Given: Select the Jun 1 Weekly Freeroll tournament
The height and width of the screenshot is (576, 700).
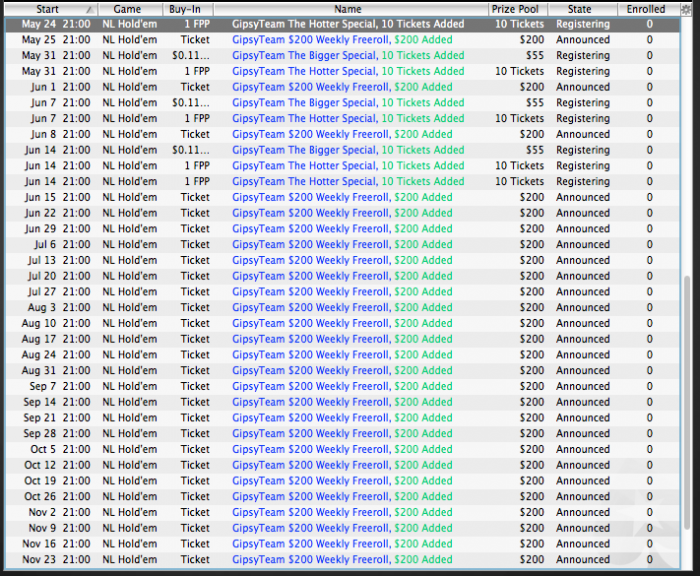Looking at the screenshot, I should pyautogui.click(x=342, y=87).
